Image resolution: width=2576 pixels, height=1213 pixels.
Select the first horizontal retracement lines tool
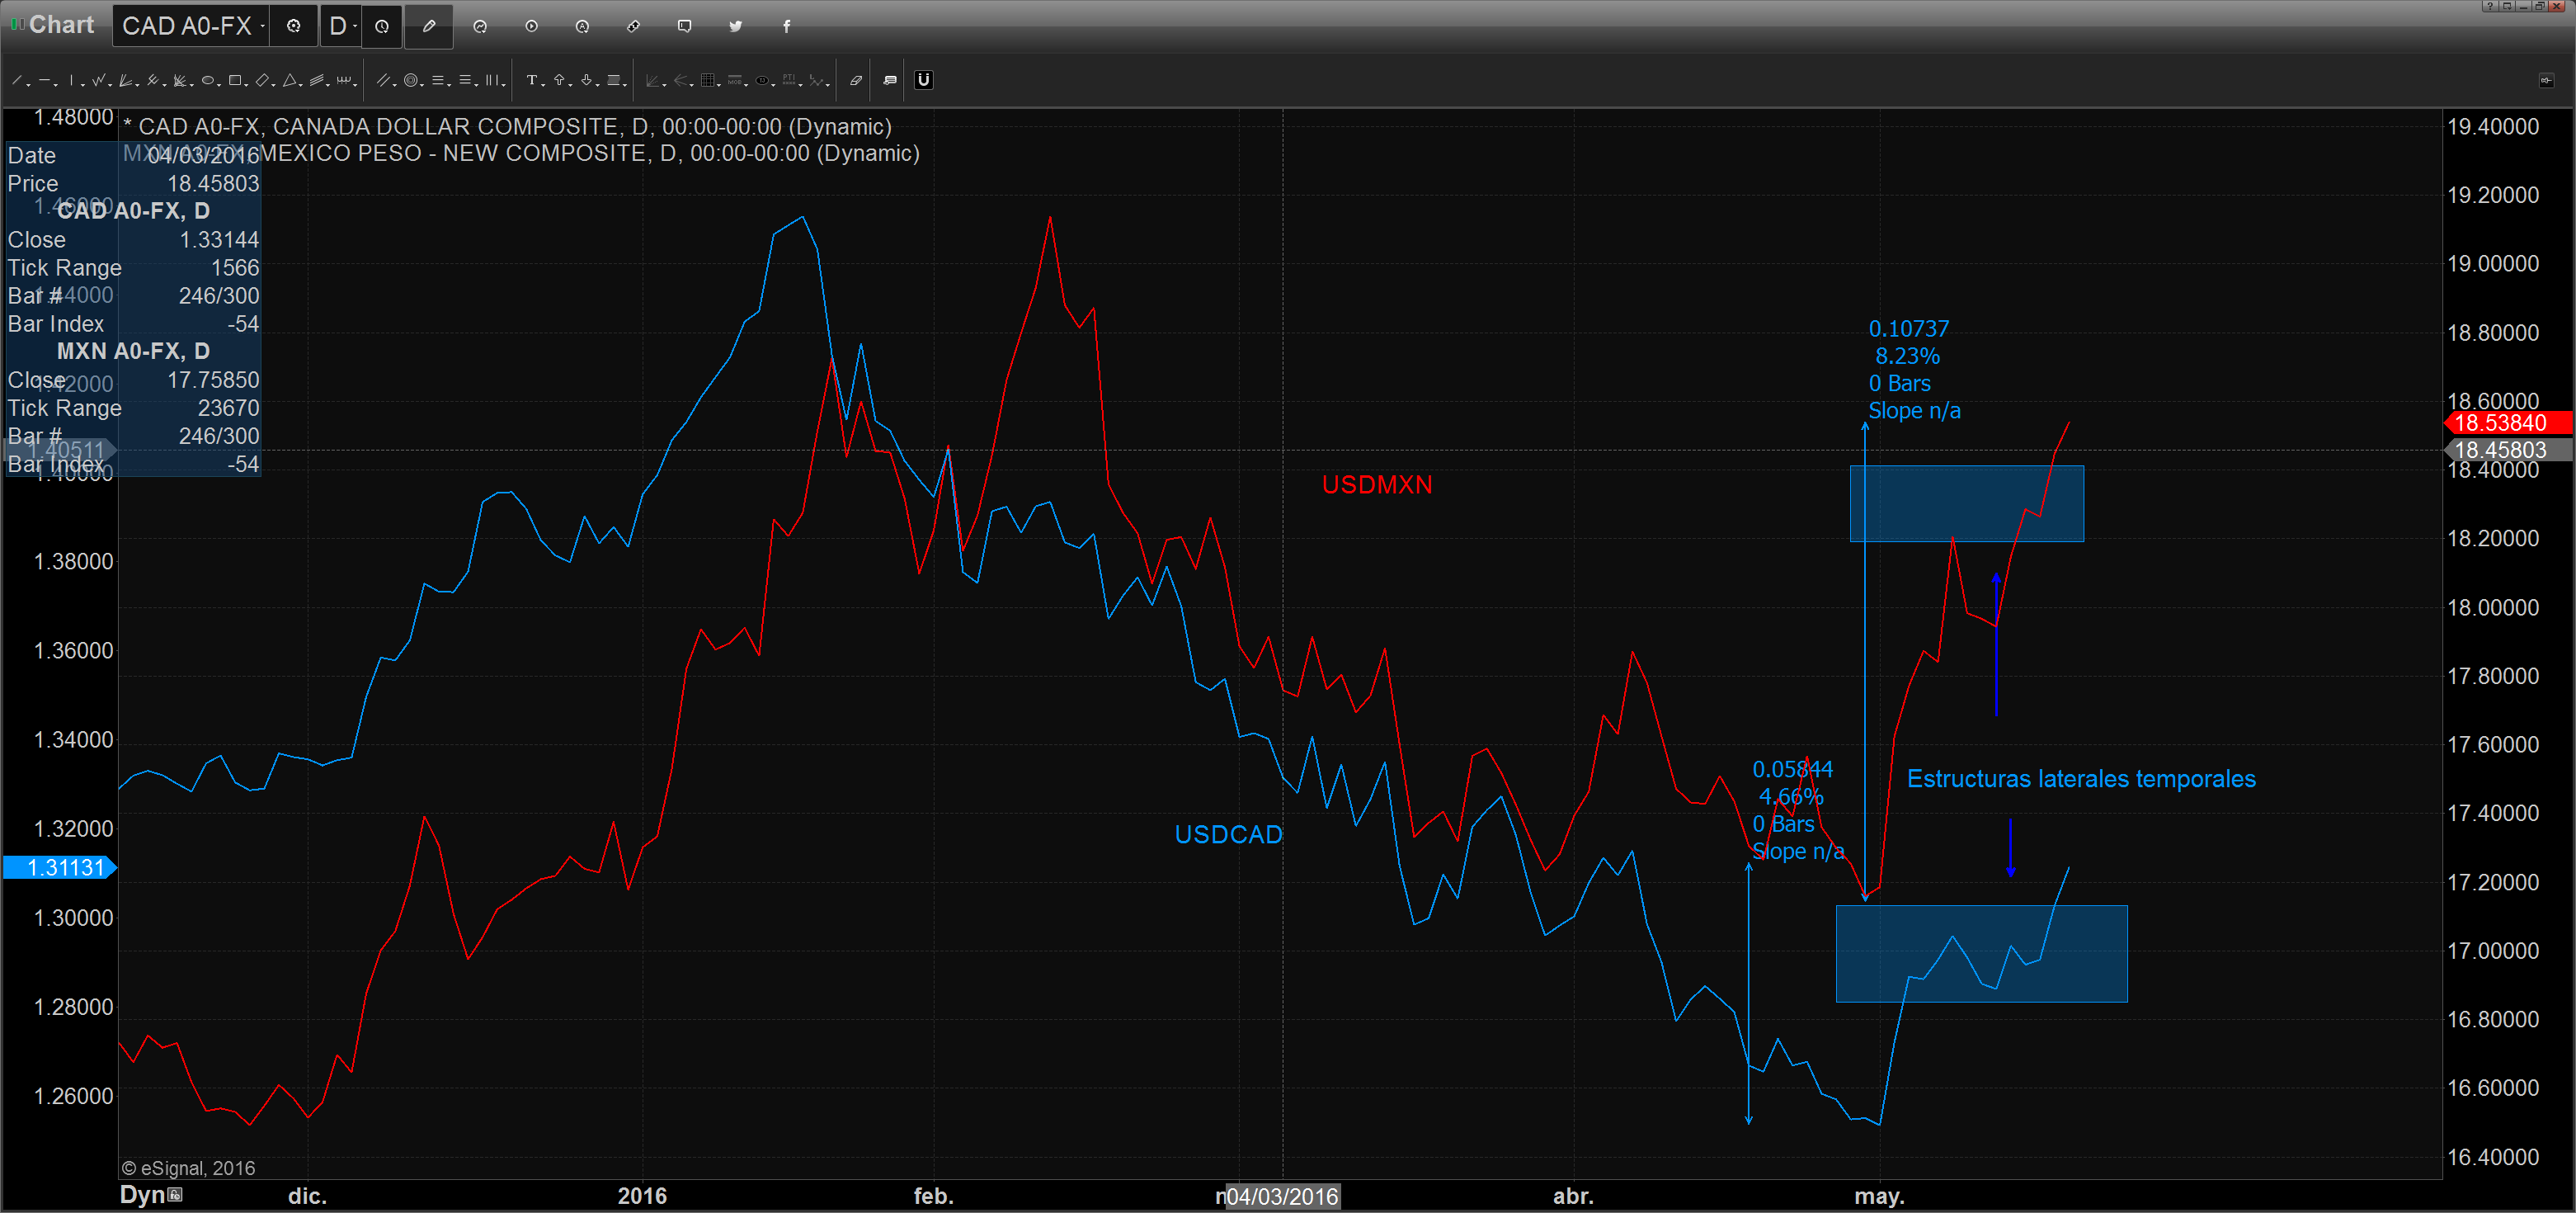(438, 80)
